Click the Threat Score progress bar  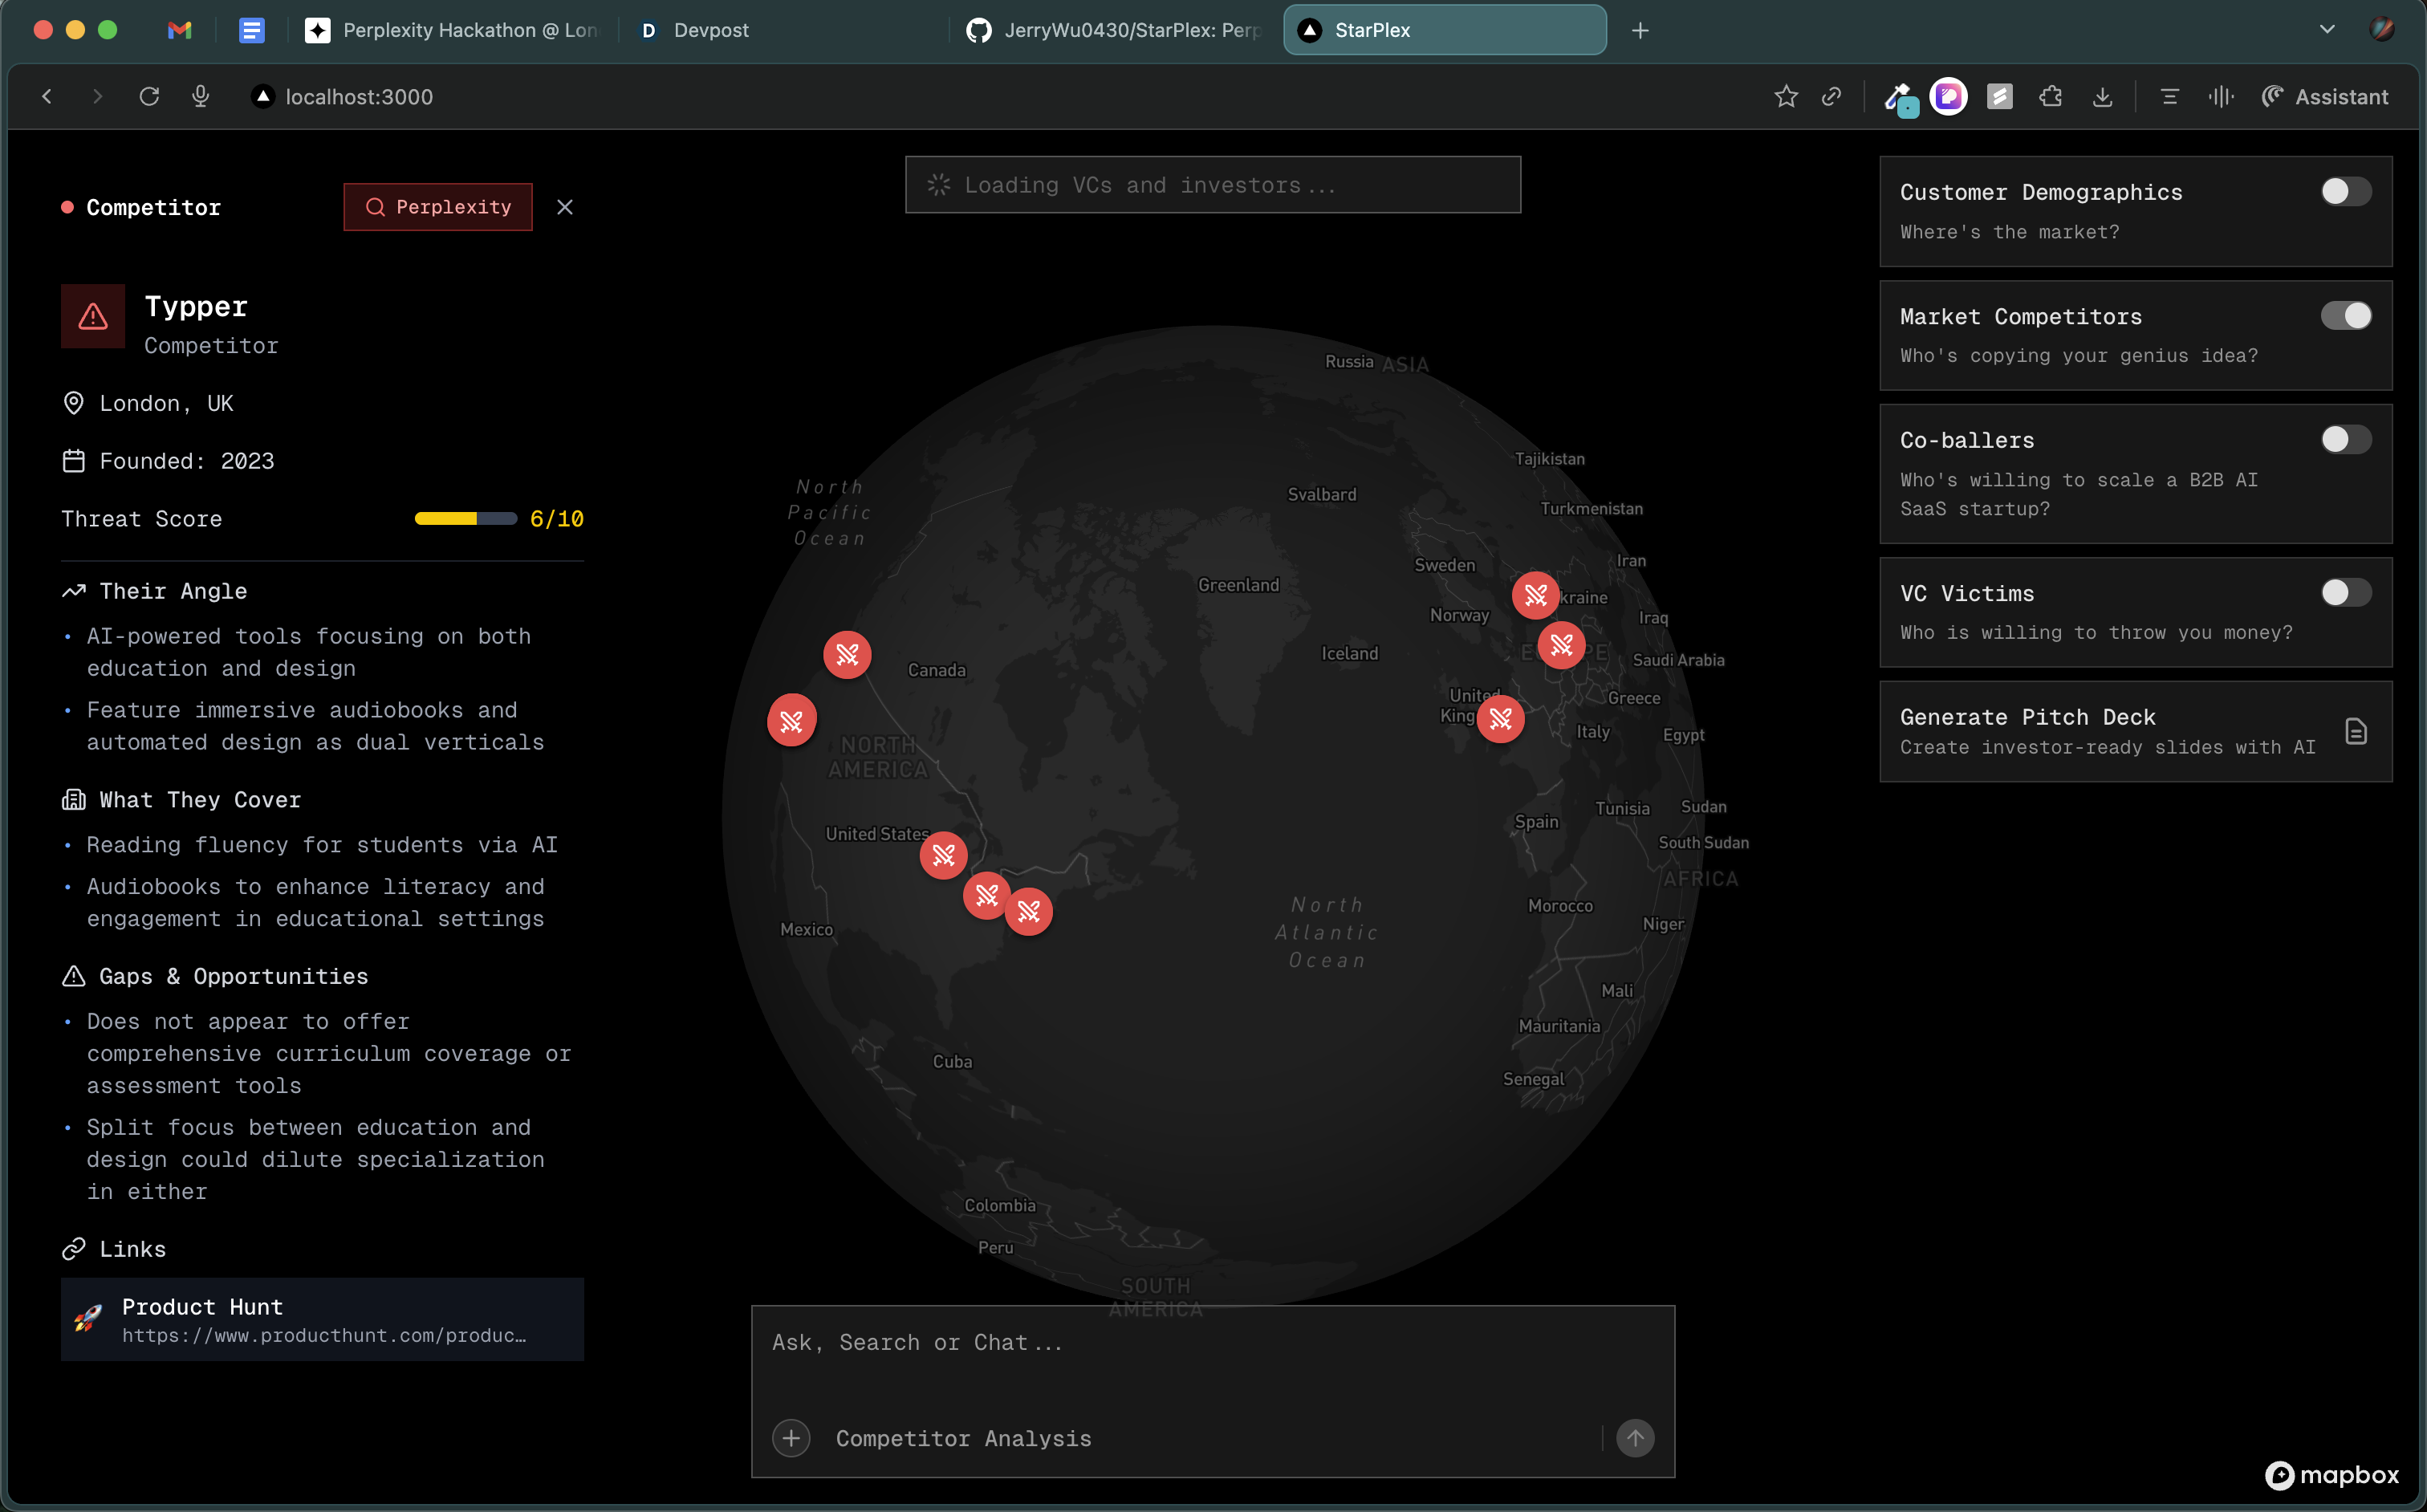pos(465,518)
